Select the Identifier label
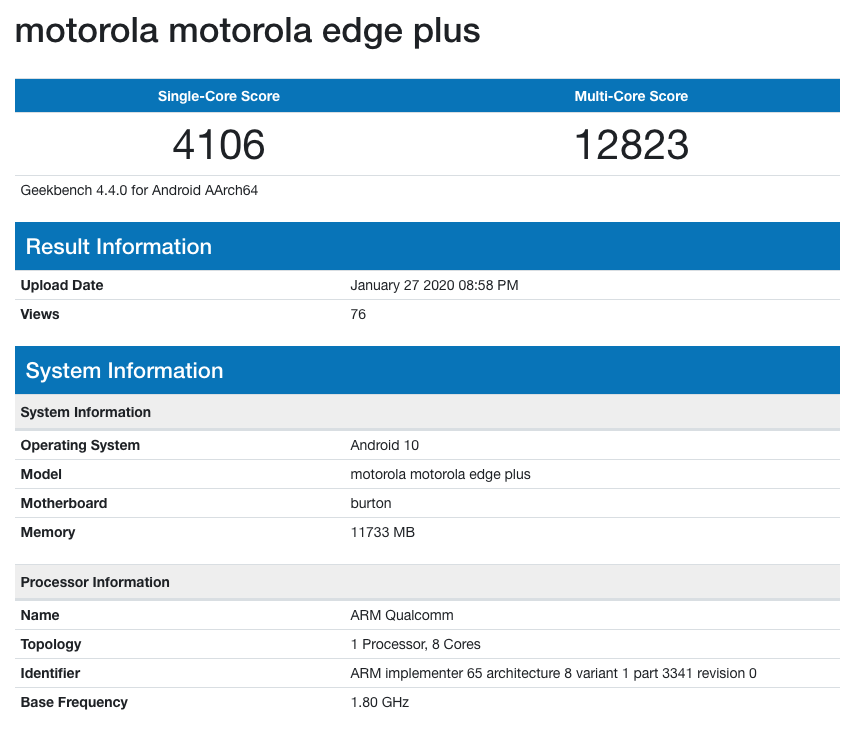This screenshot has width=857, height=731. click(x=50, y=673)
